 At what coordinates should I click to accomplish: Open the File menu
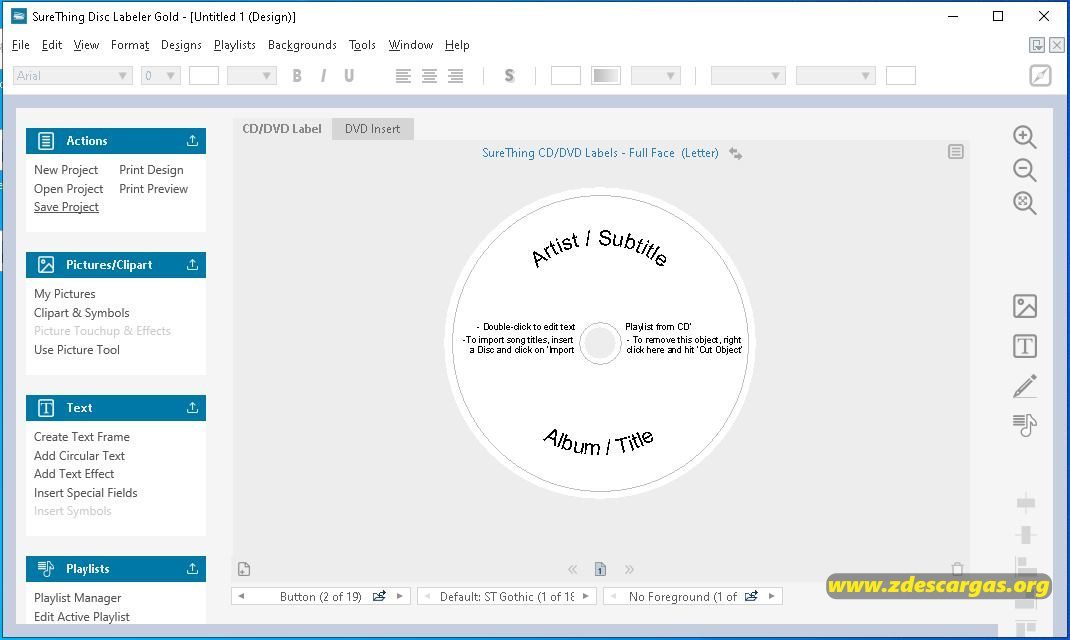pos(20,45)
